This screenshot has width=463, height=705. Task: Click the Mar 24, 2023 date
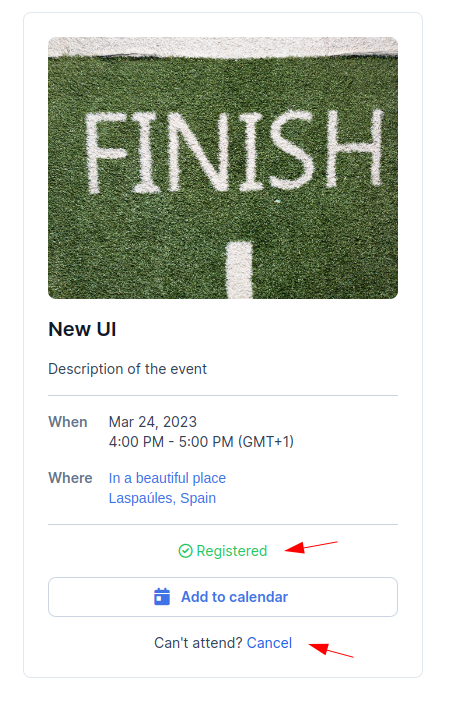pos(153,422)
